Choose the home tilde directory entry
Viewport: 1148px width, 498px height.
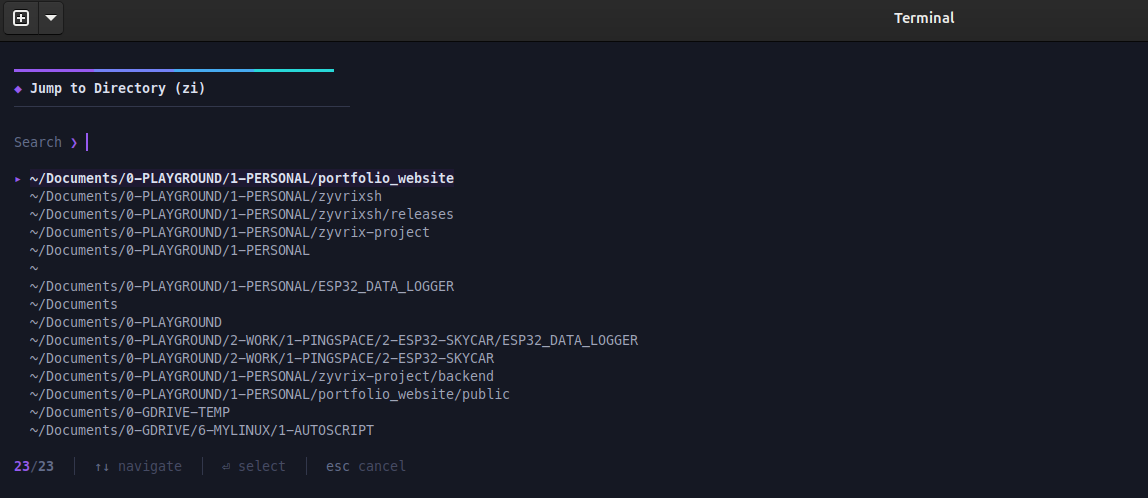[34, 268]
